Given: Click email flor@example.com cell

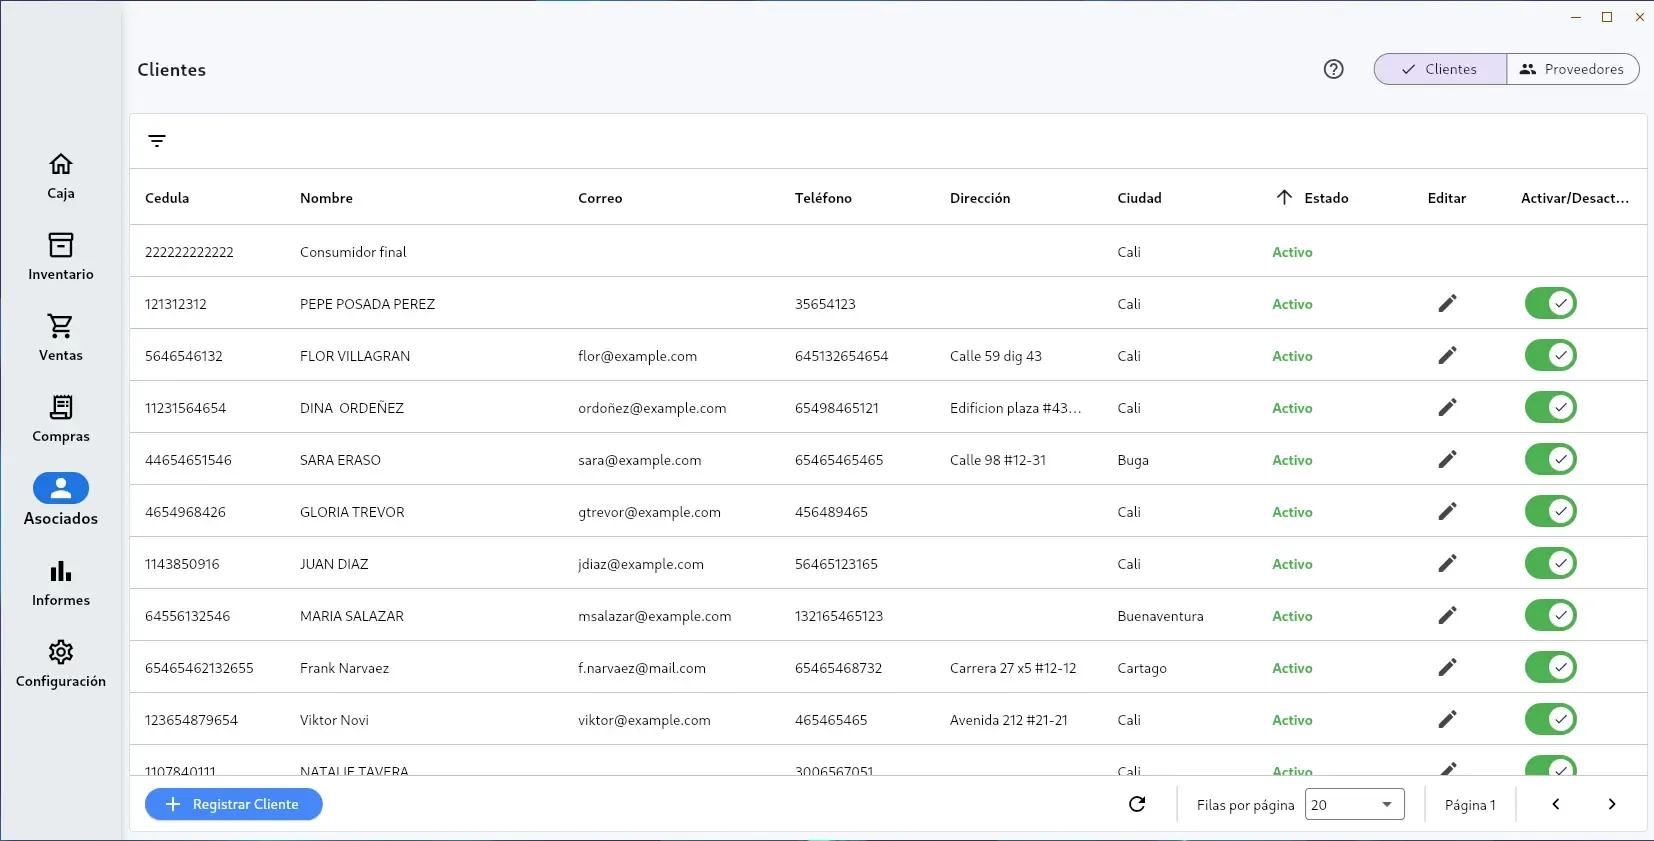Looking at the screenshot, I should [637, 356].
